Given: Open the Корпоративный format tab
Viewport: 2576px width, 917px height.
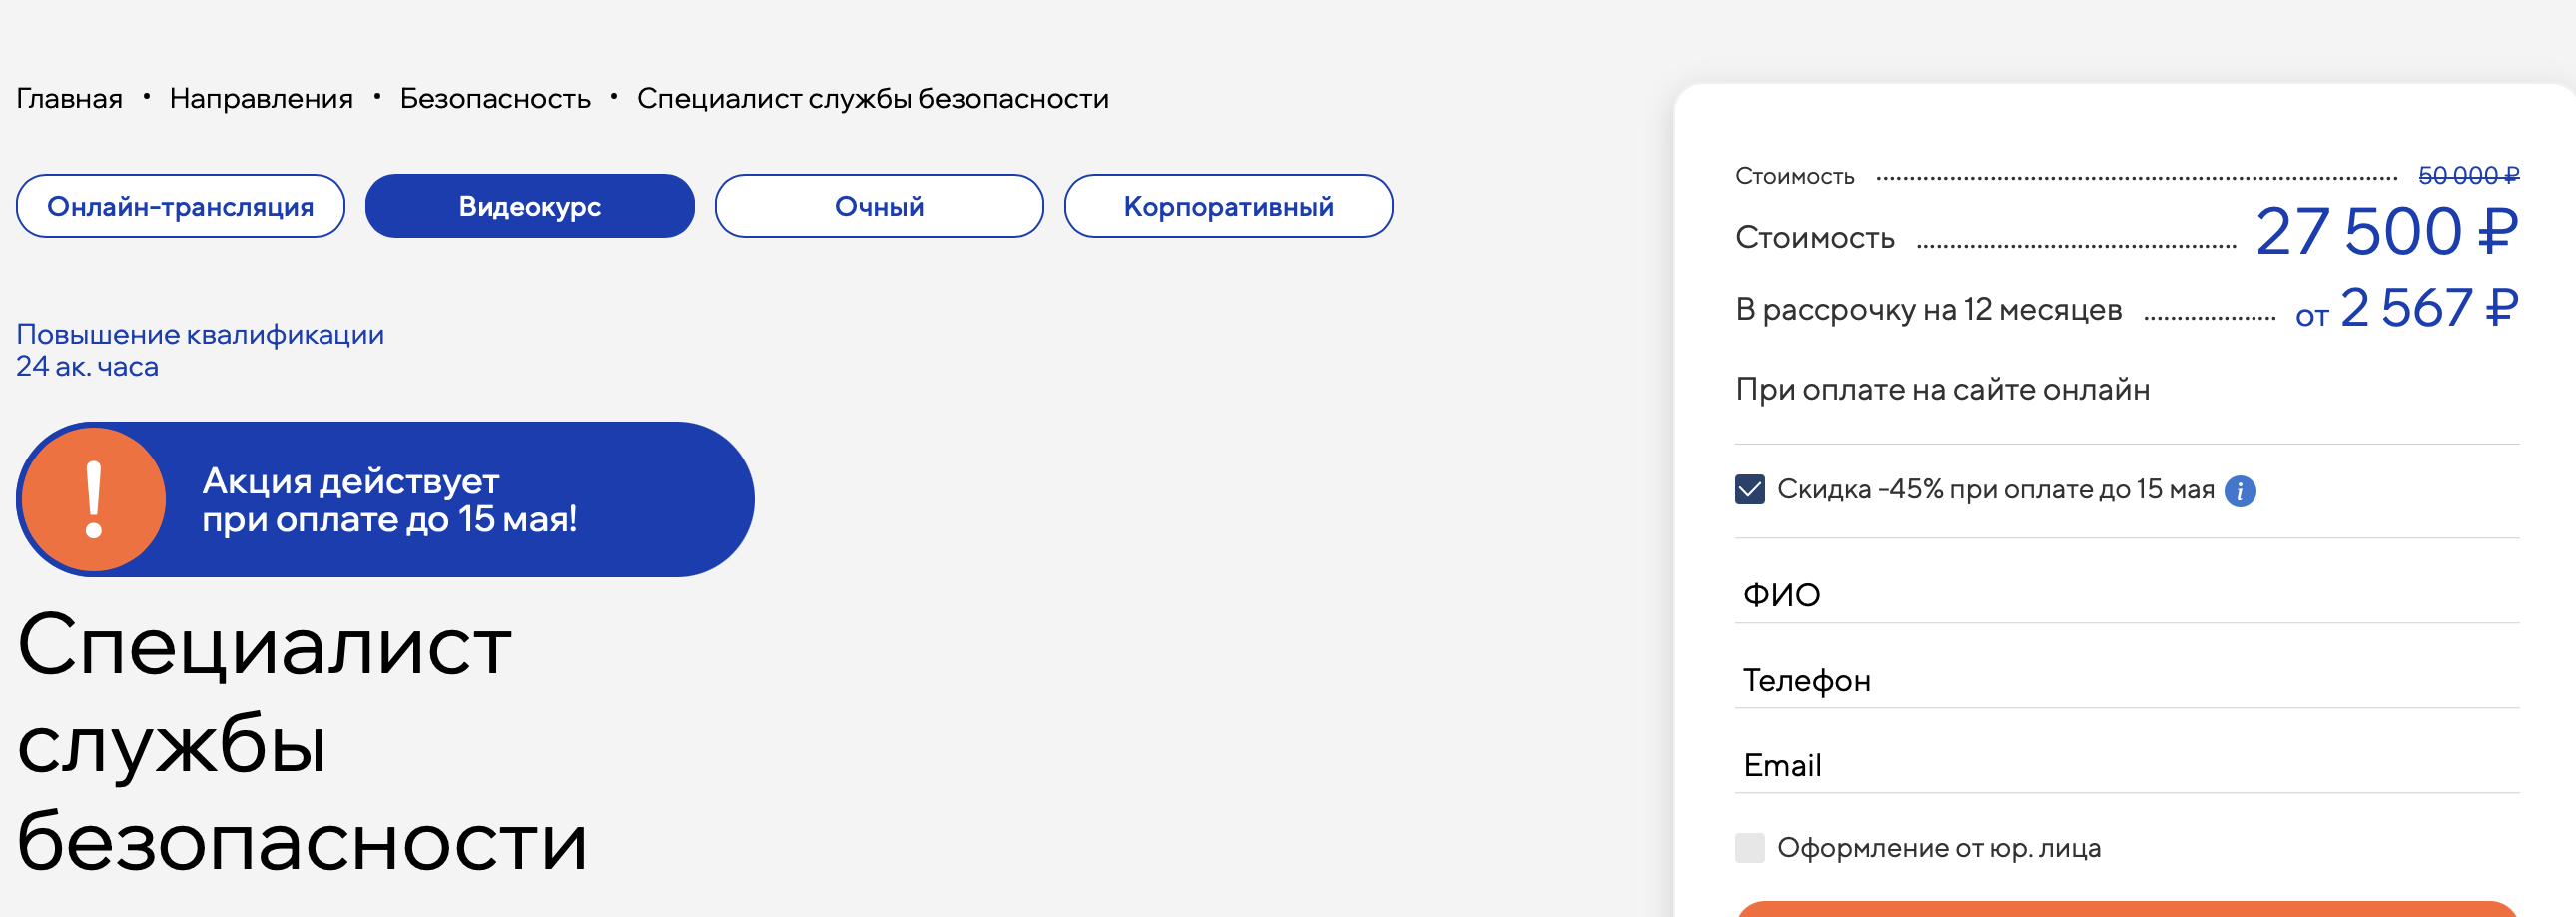Looking at the screenshot, I should click(1228, 206).
